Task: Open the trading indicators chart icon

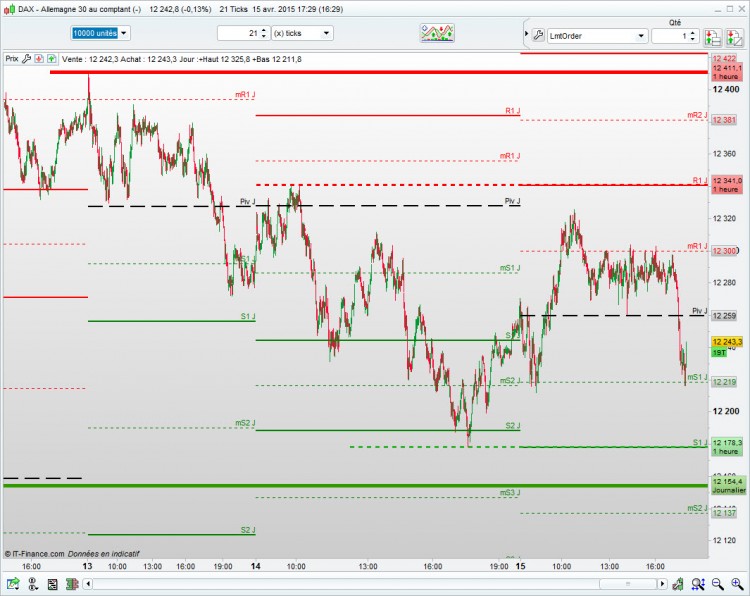Action: click(437, 33)
